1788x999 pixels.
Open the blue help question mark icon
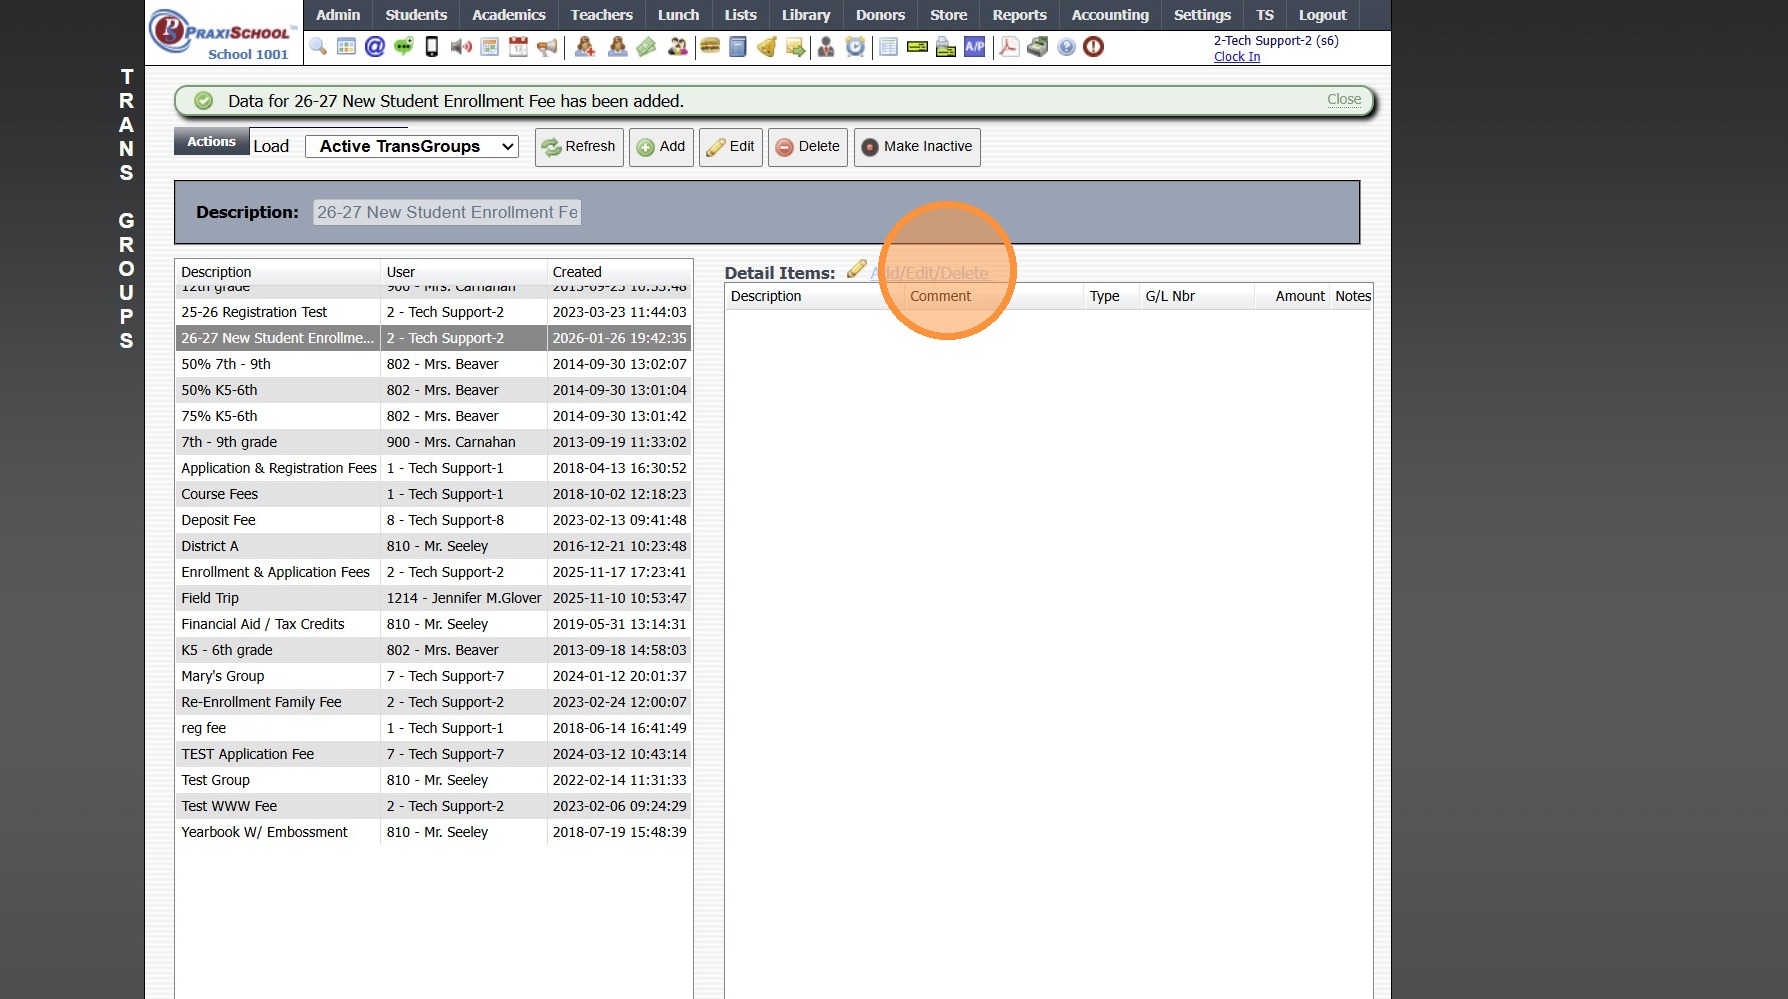click(x=1067, y=47)
